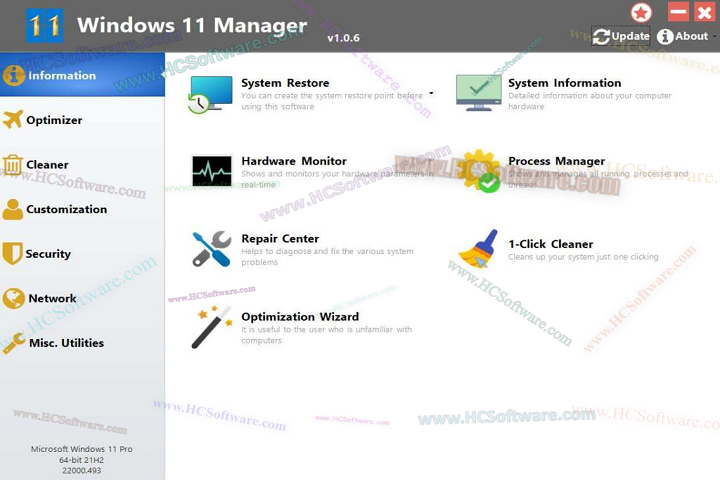720x480 pixels.
Task: Click 'Detailed information about your computer' description
Action: (590, 101)
